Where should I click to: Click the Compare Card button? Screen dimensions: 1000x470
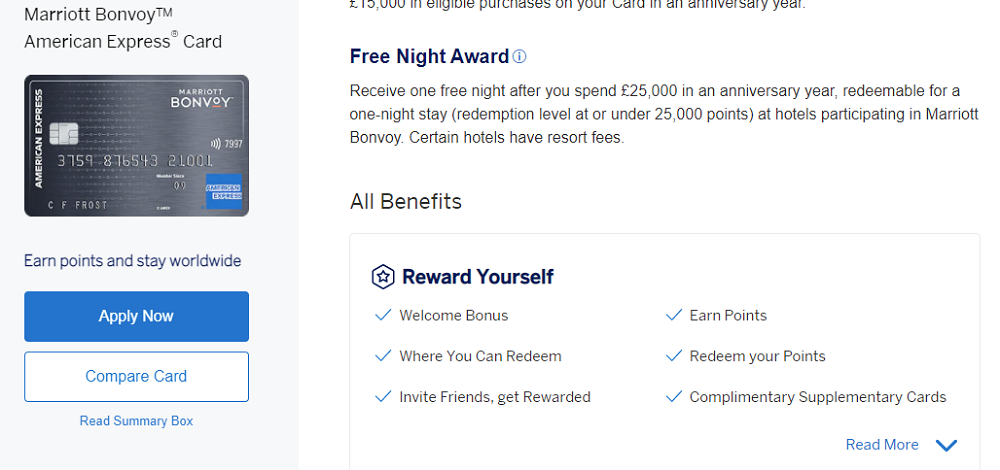[136, 376]
